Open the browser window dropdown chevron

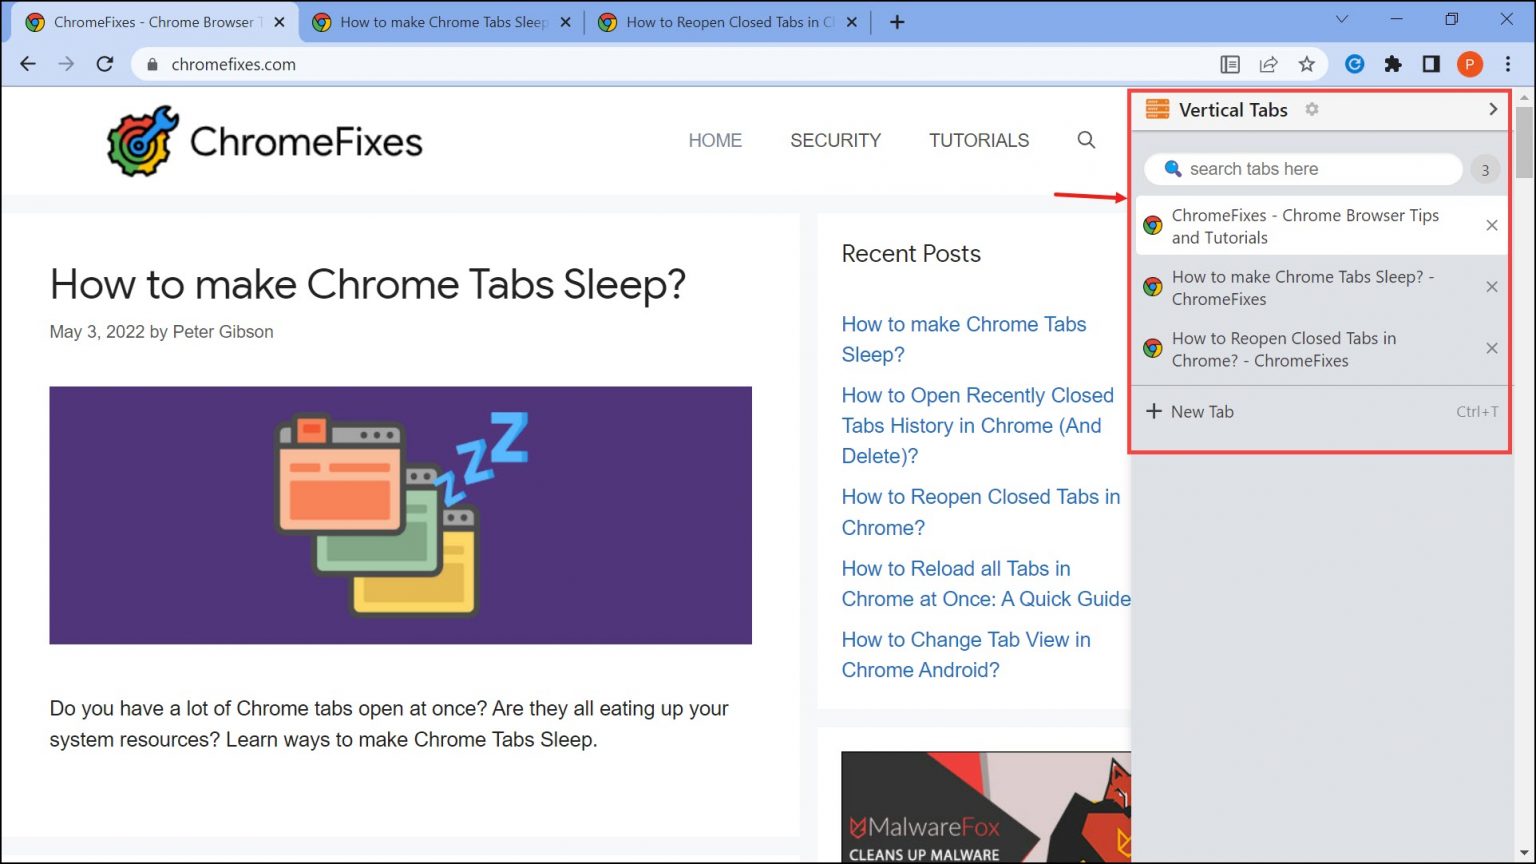(1341, 19)
